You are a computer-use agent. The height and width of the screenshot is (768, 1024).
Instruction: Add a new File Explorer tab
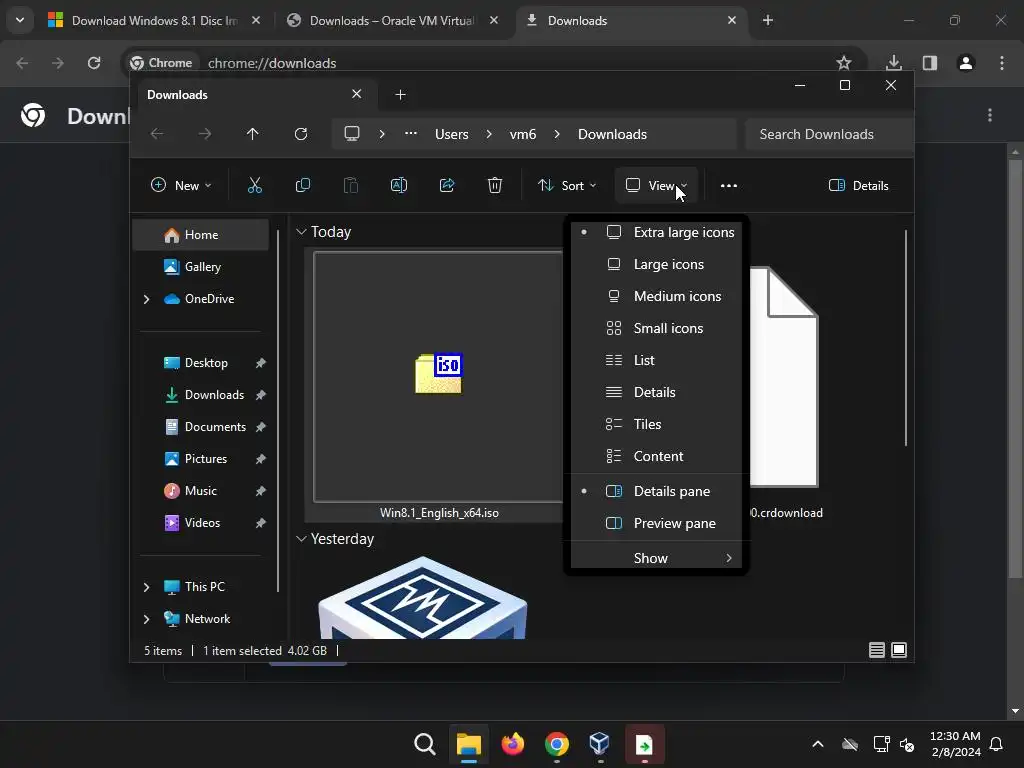(400, 95)
